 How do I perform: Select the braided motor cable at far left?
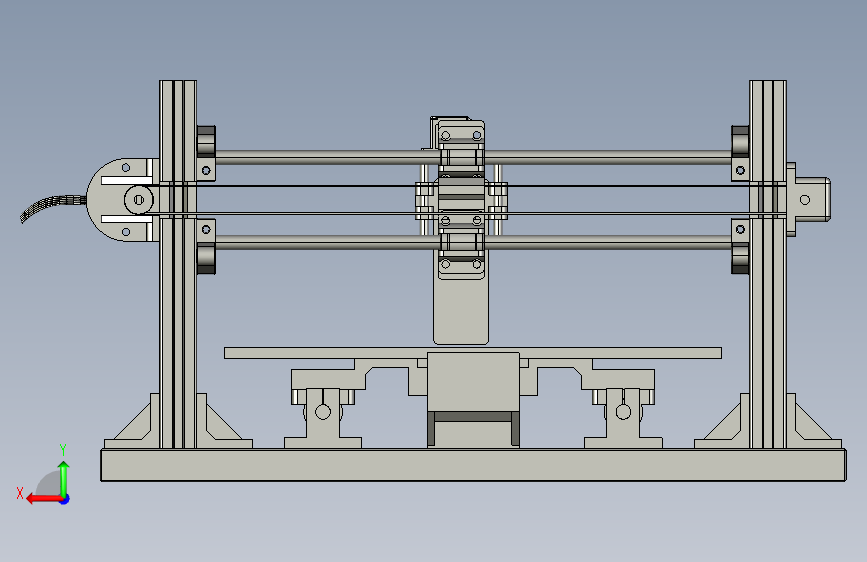[x=53, y=207]
